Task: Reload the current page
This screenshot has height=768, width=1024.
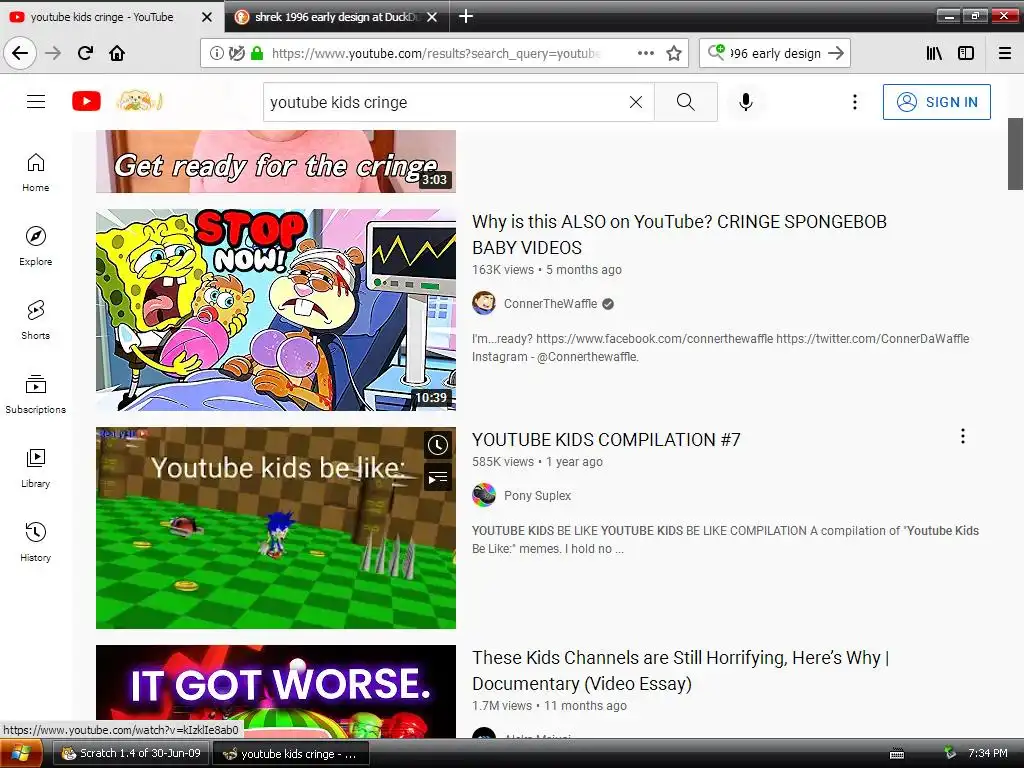Action: pyautogui.click(x=85, y=53)
